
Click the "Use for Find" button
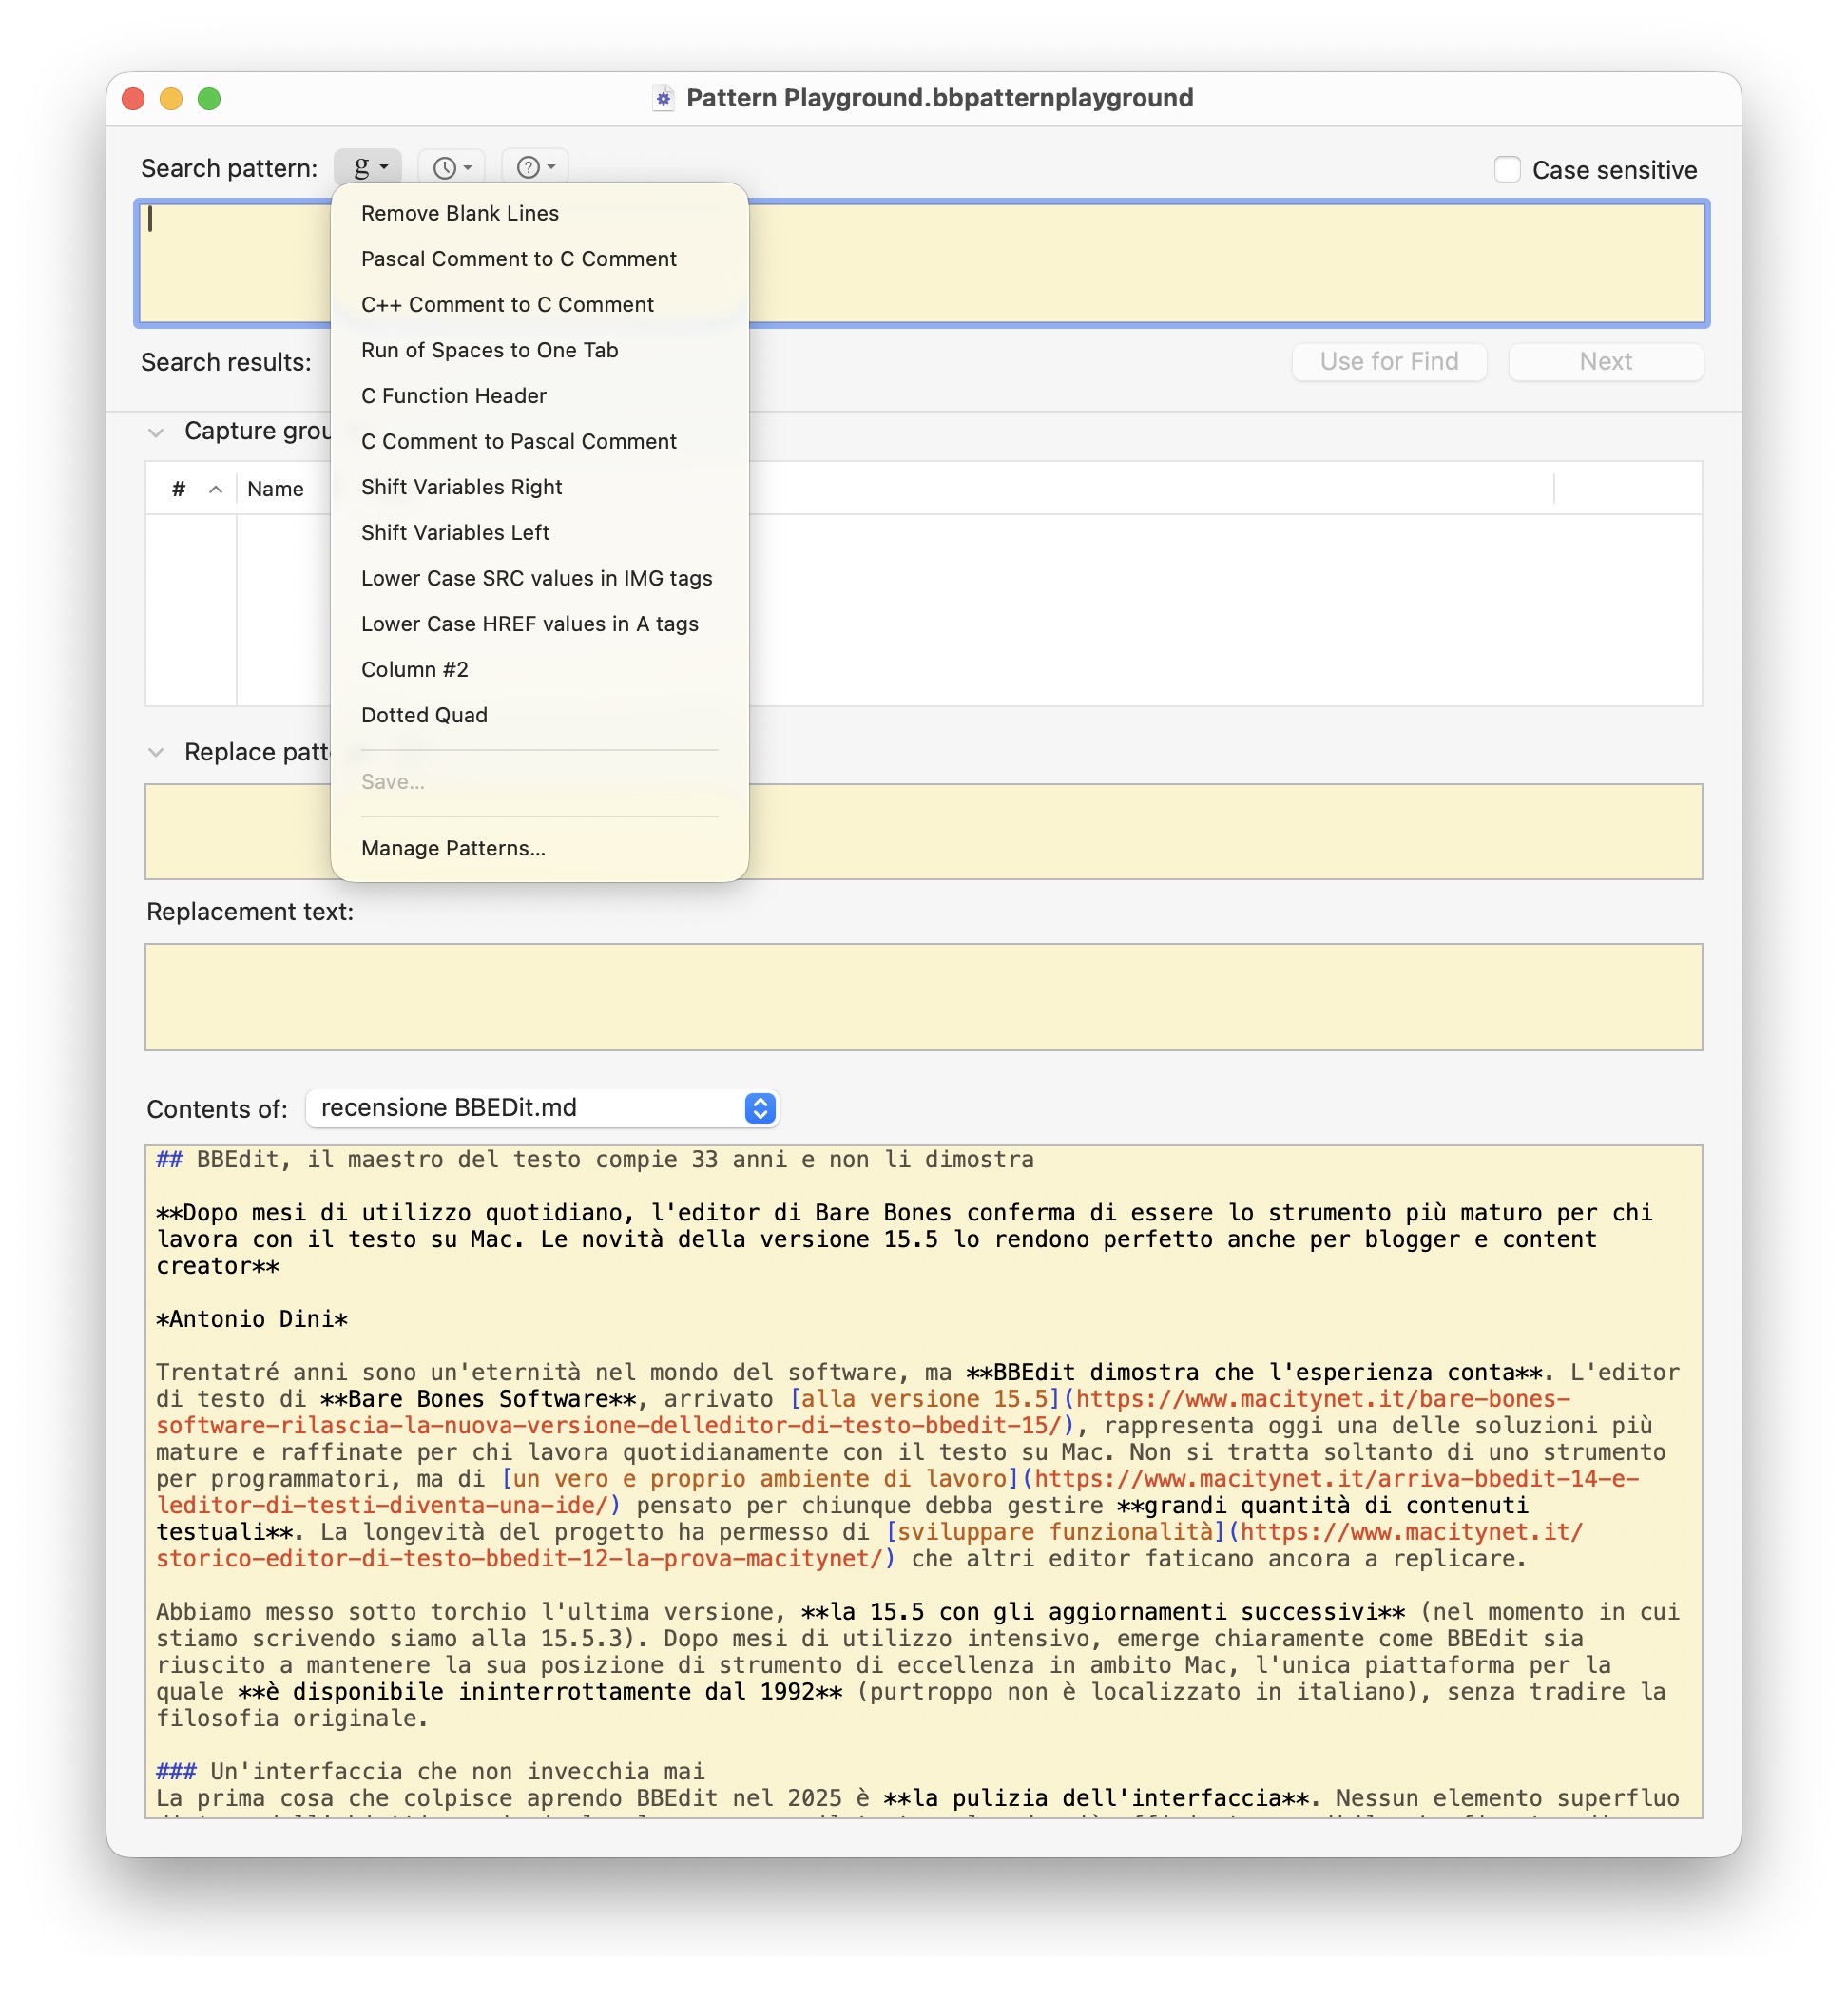click(x=1389, y=361)
